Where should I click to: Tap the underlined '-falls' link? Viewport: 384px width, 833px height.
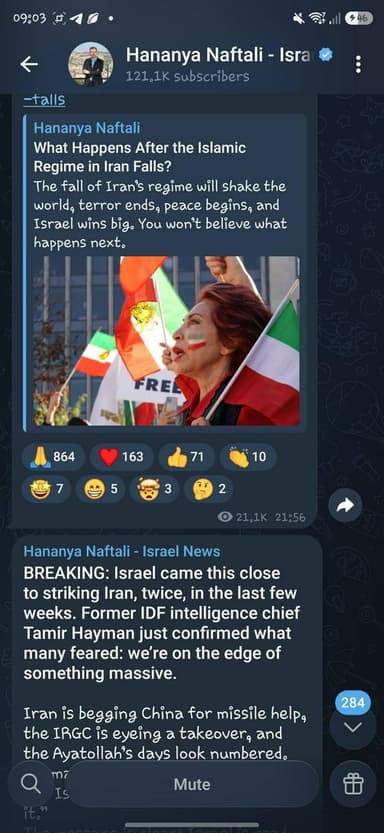coord(44,99)
